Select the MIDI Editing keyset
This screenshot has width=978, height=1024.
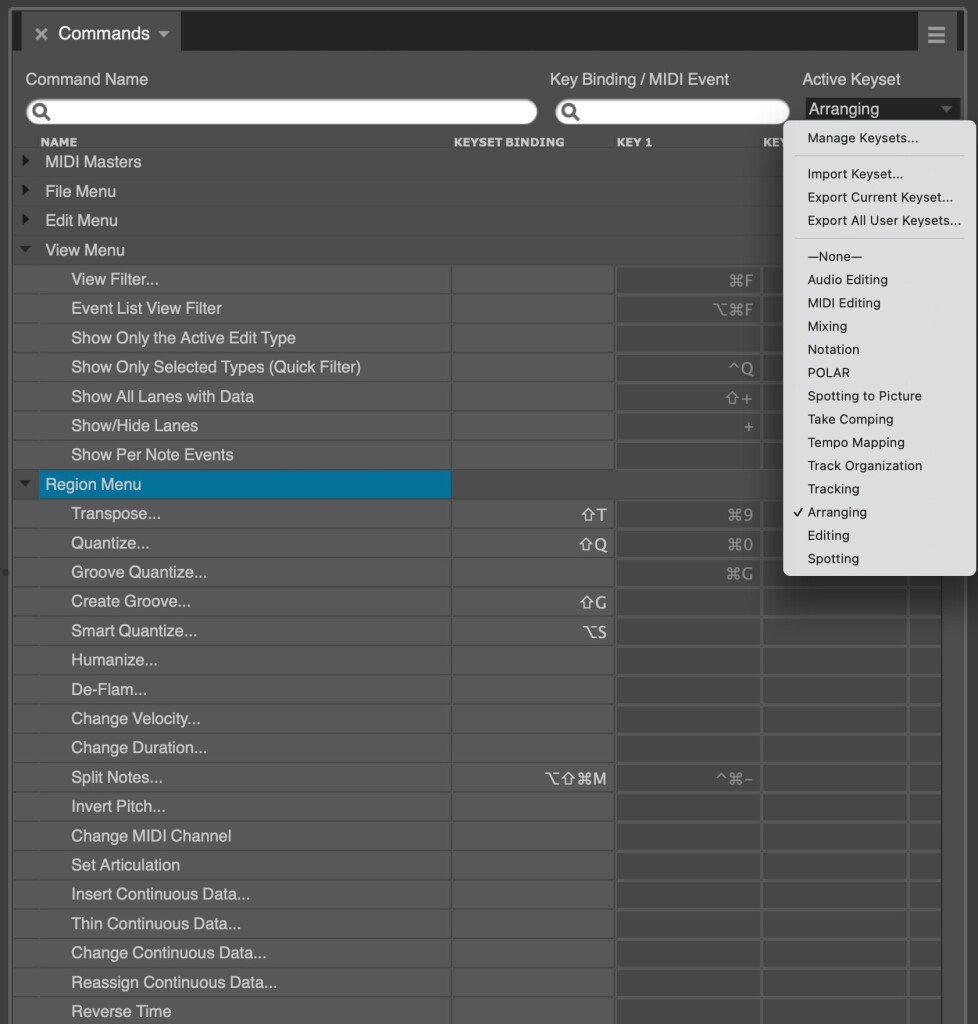[x=844, y=303]
